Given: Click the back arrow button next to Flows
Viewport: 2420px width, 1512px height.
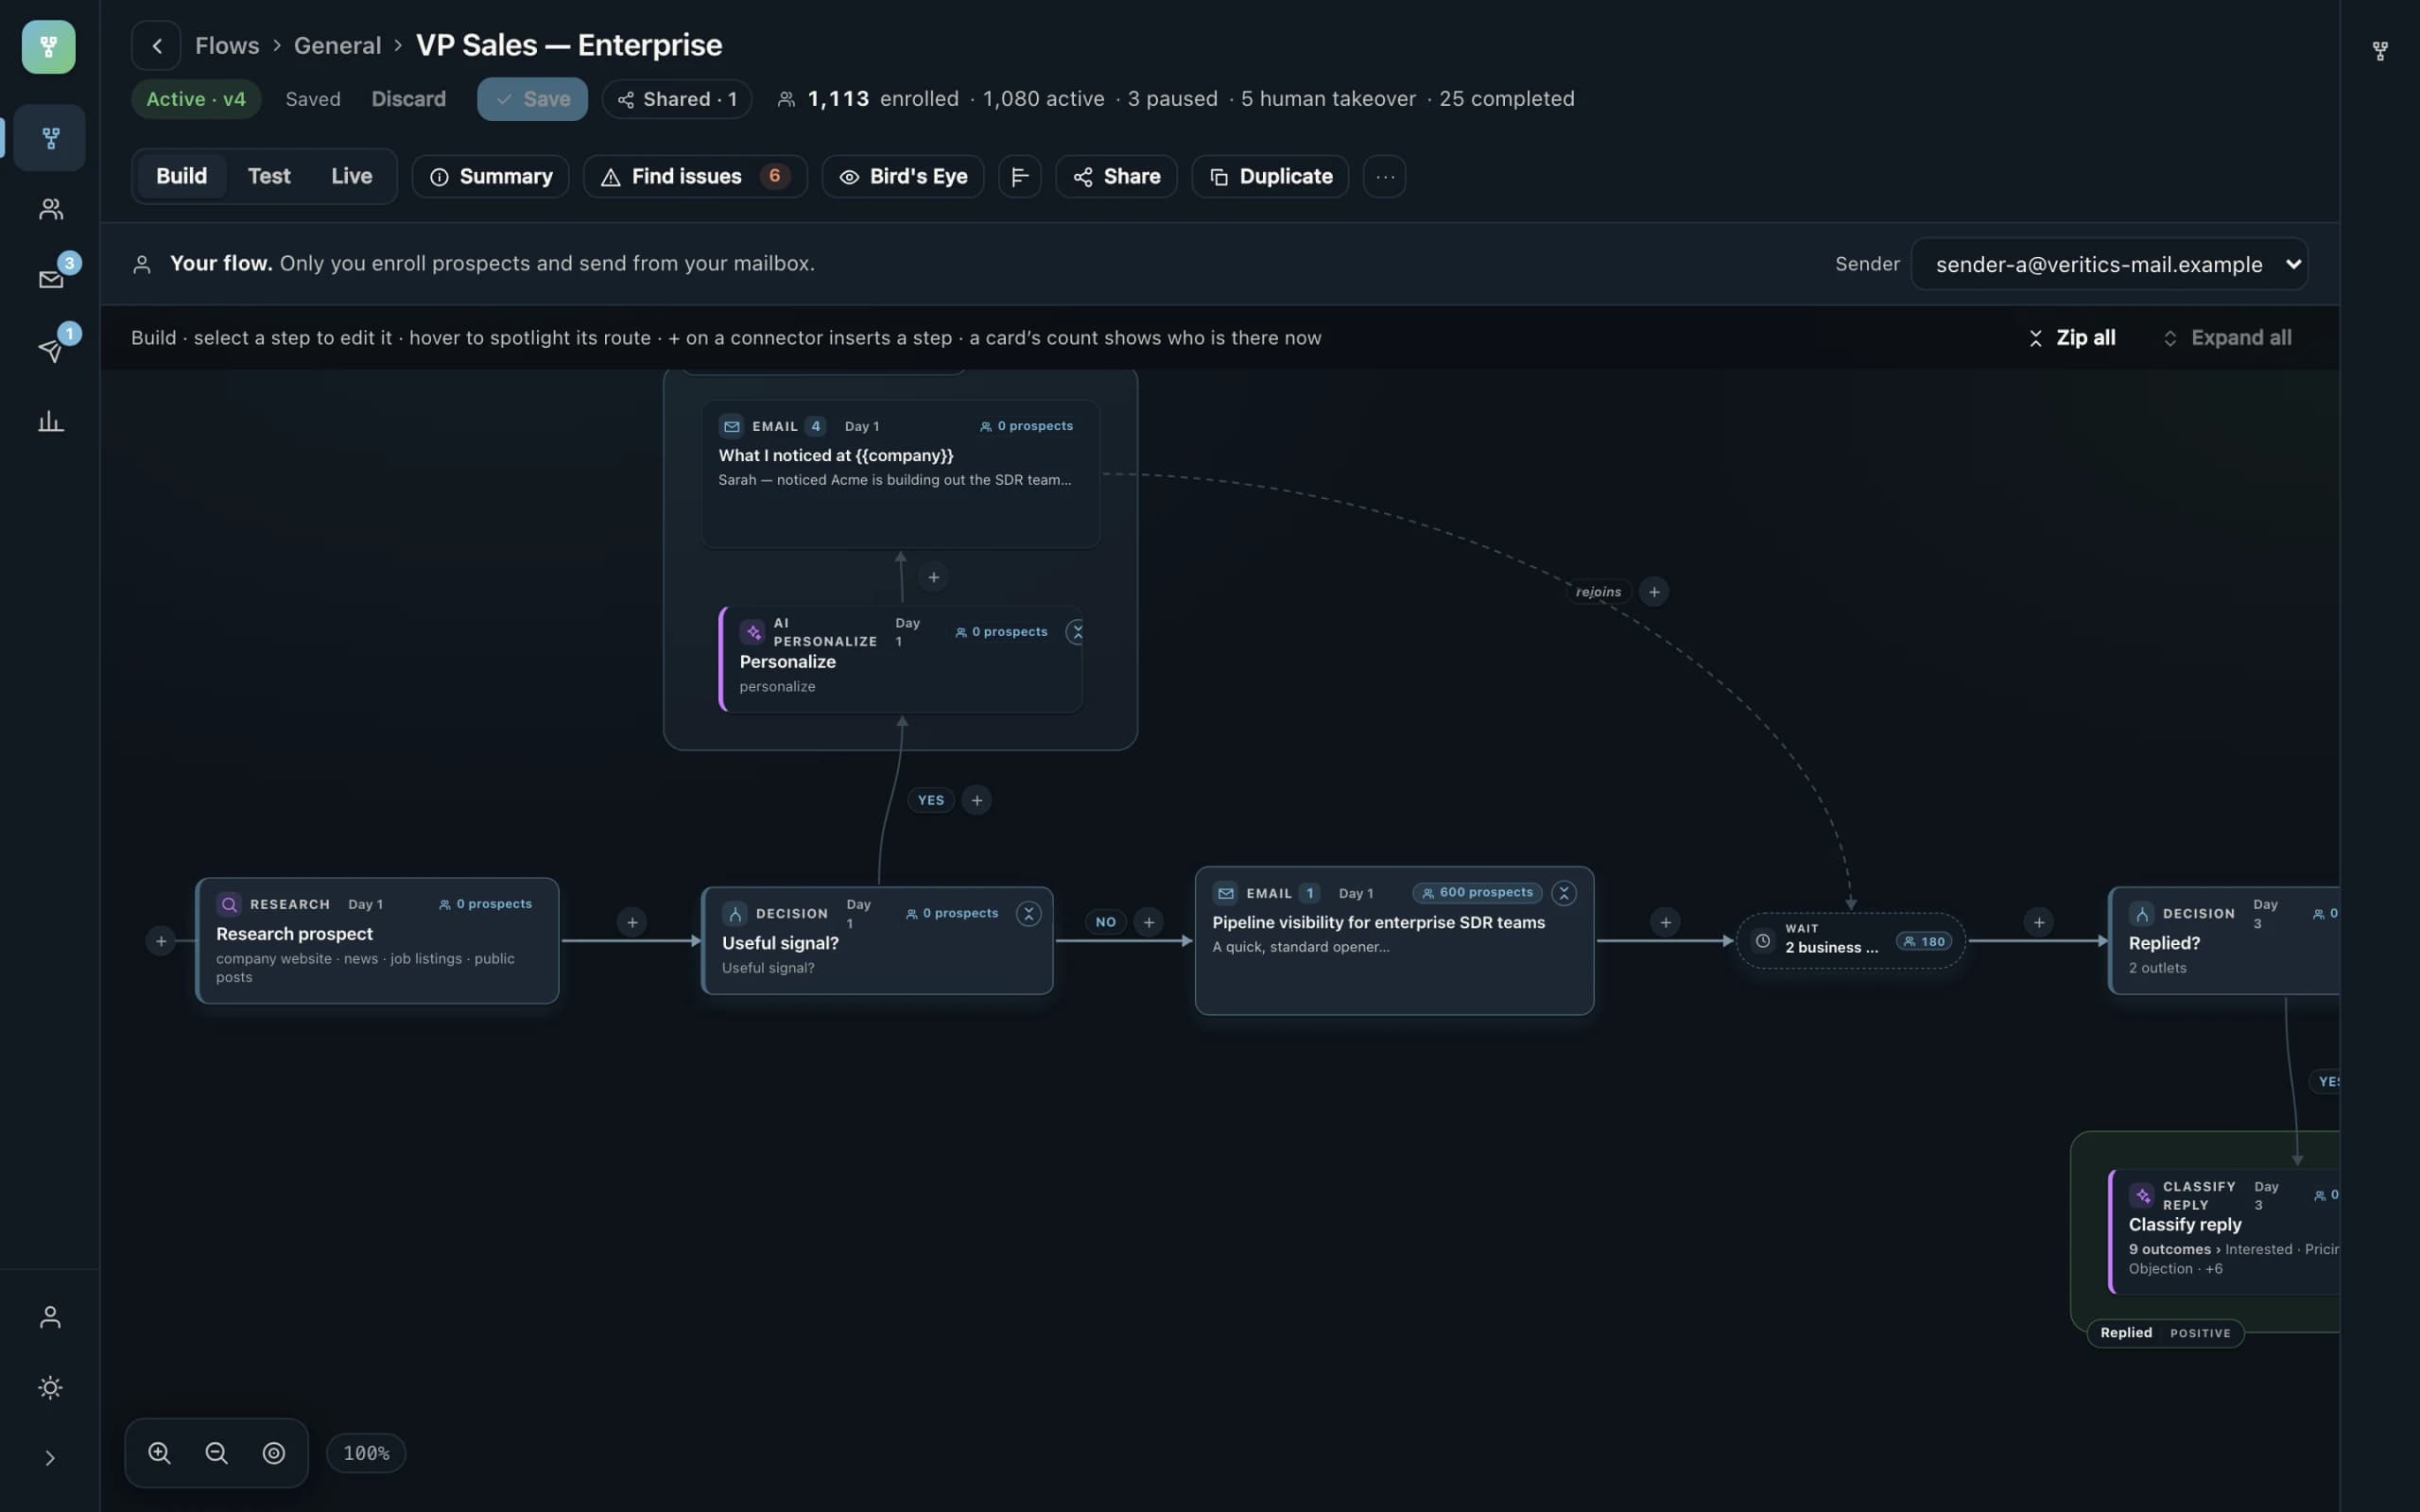Looking at the screenshot, I should point(156,45).
